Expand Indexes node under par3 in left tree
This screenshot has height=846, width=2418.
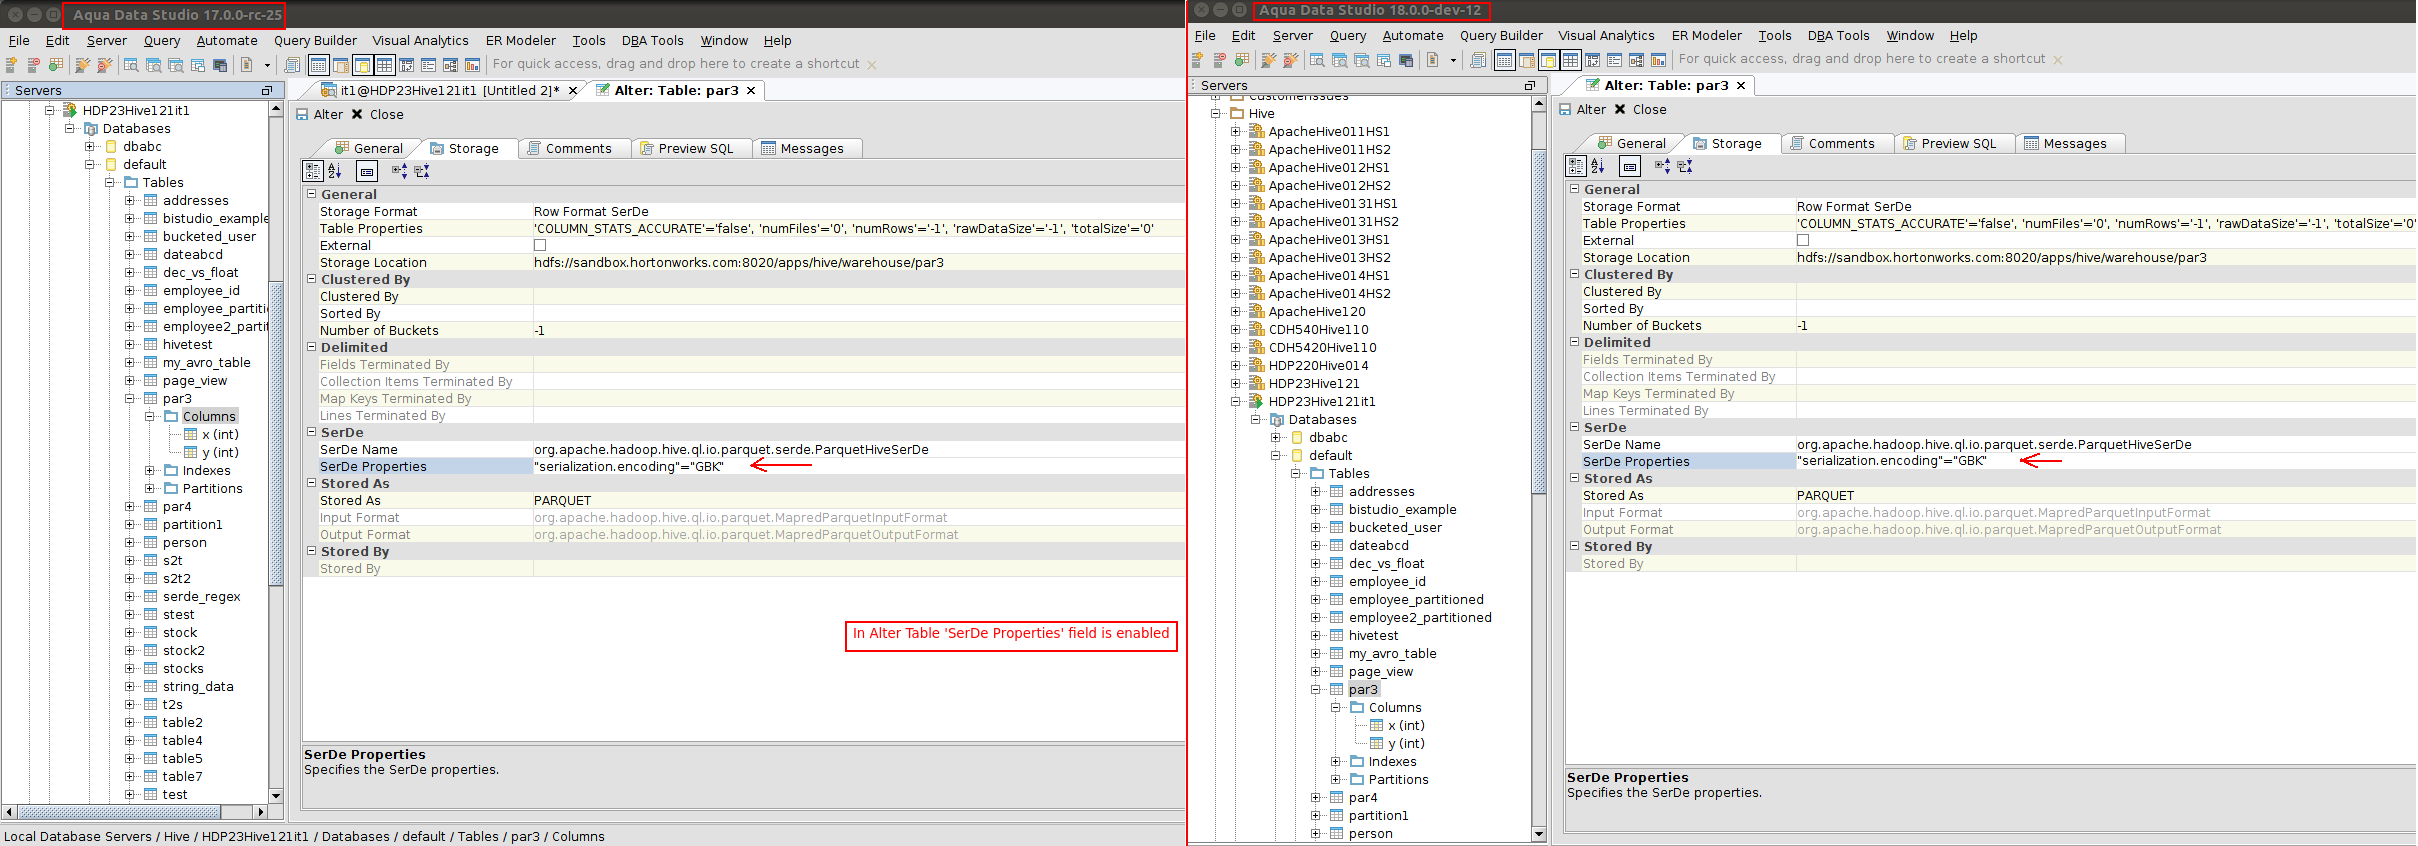click(x=149, y=471)
